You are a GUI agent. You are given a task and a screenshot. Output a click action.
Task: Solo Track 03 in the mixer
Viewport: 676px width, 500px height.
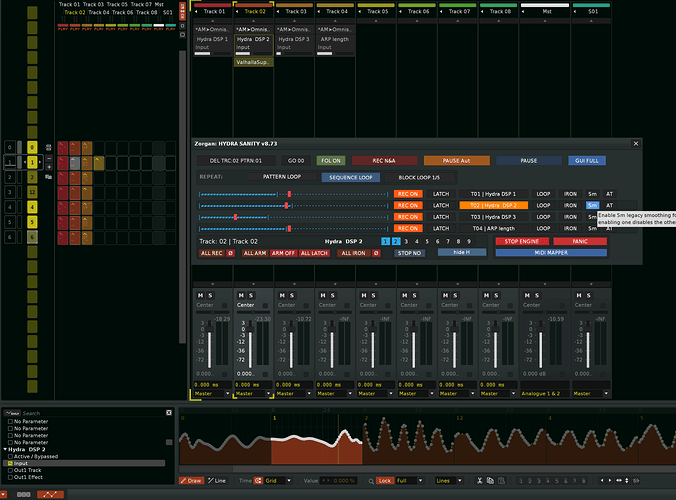tap(292, 295)
